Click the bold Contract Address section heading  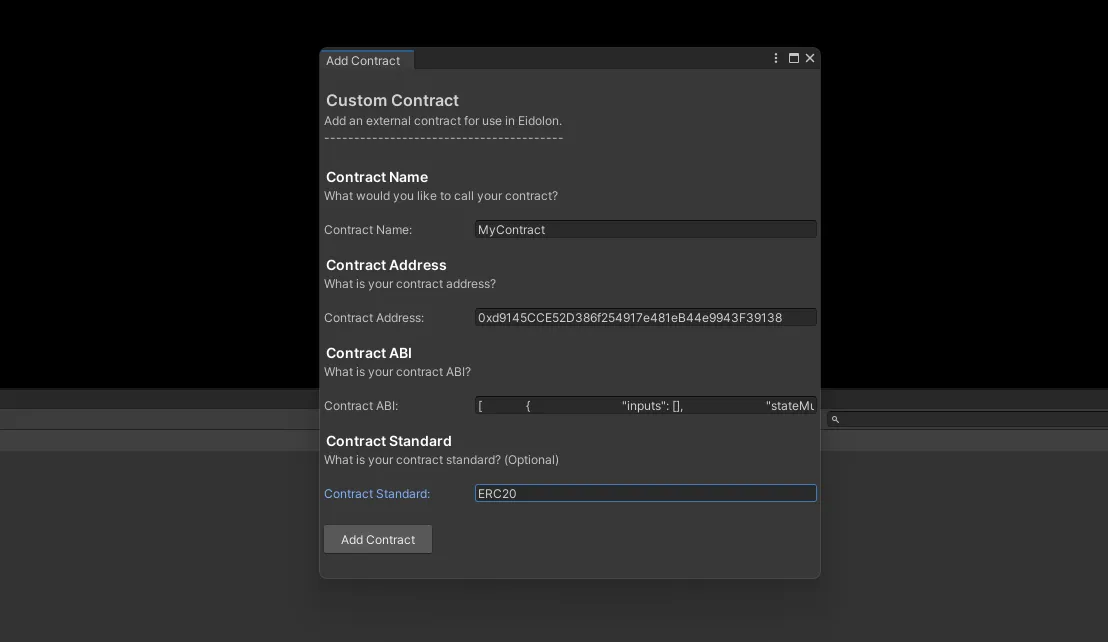click(x=386, y=265)
